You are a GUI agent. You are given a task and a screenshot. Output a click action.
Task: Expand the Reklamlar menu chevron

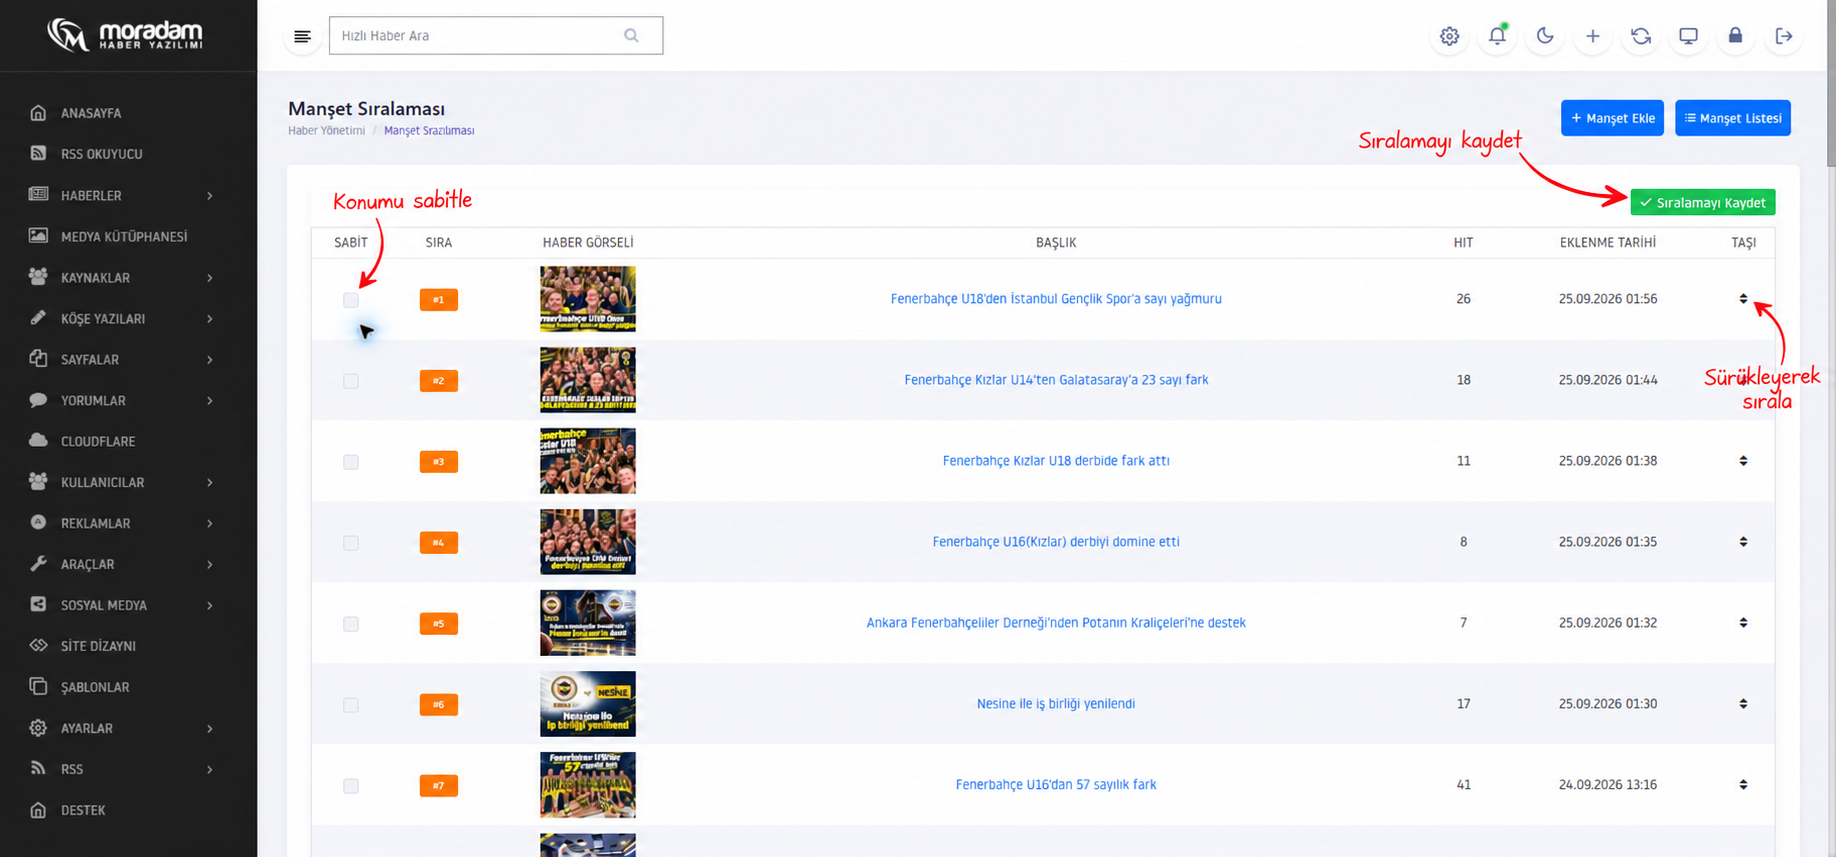[x=210, y=524]
